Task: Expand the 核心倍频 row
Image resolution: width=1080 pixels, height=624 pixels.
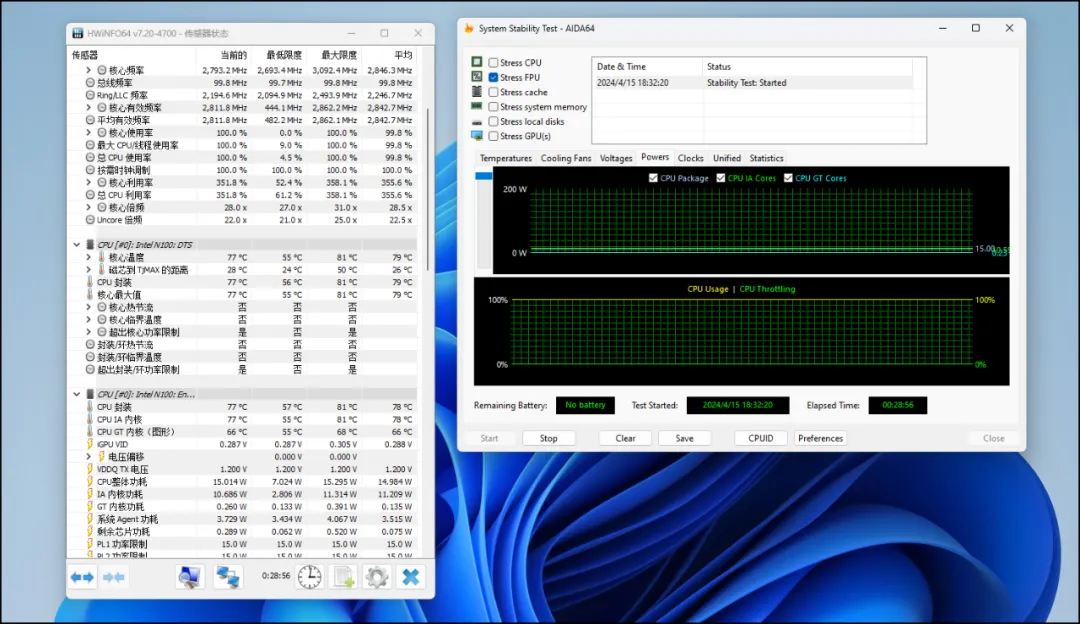Action: click(x=88, y=207)
